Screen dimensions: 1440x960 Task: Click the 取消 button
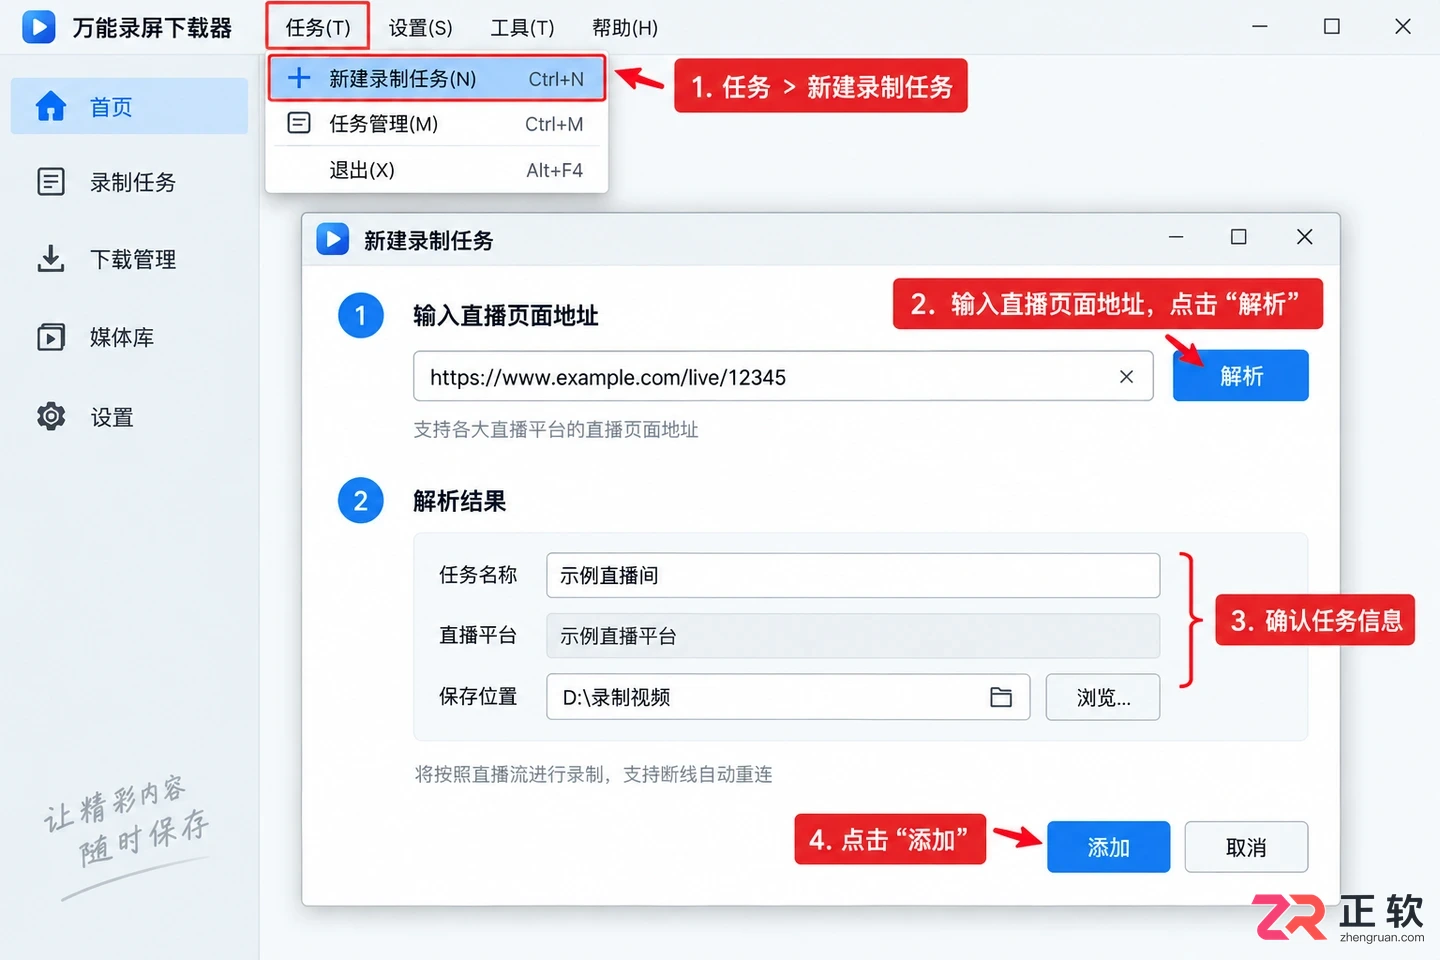[x=1246, y=847]
